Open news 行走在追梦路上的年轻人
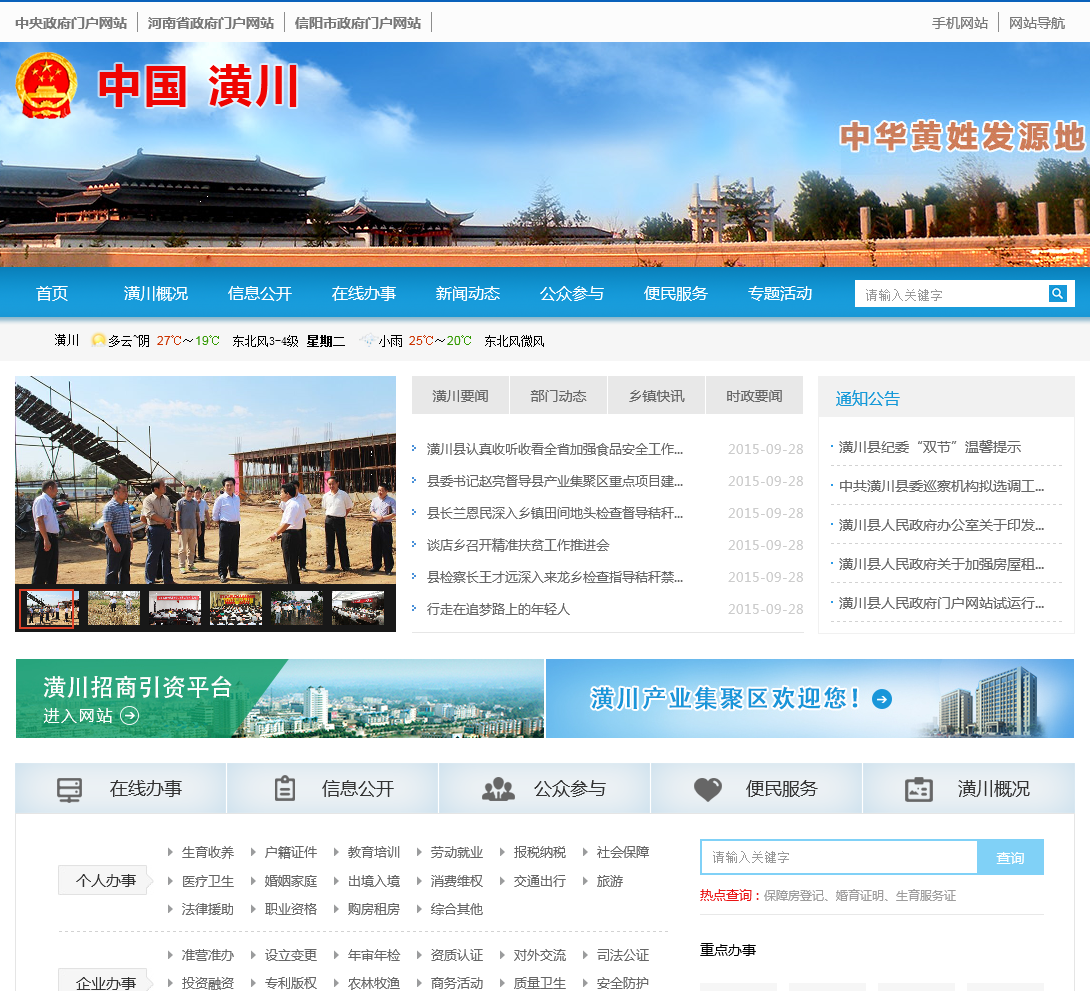1090x991 pixels. 498,609
